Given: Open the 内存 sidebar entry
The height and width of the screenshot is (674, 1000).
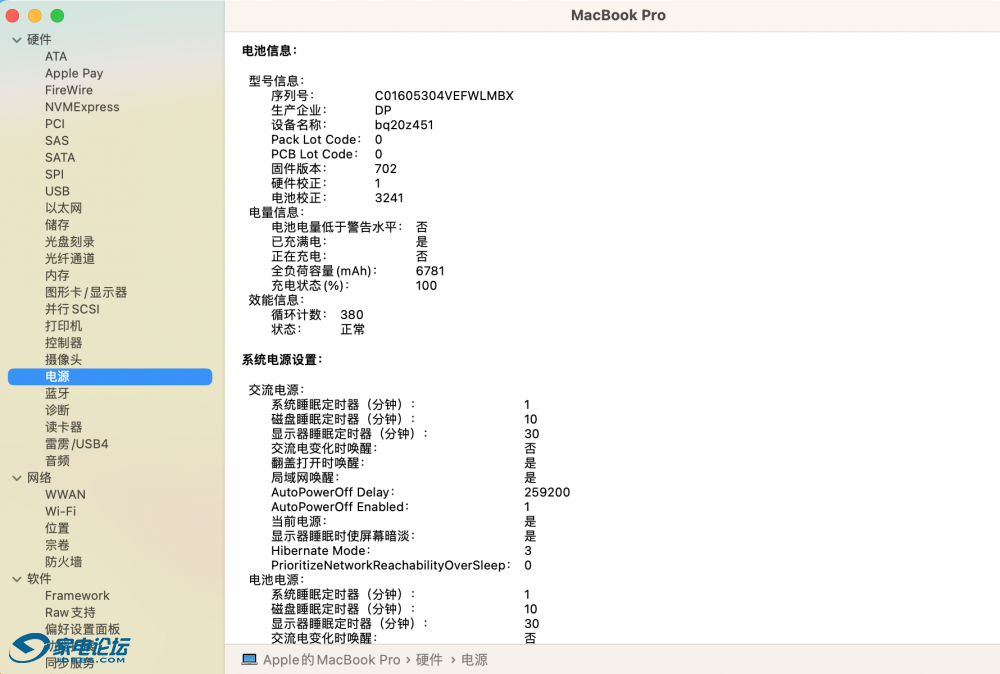Looking at the screenshot, I should point(57,275).
